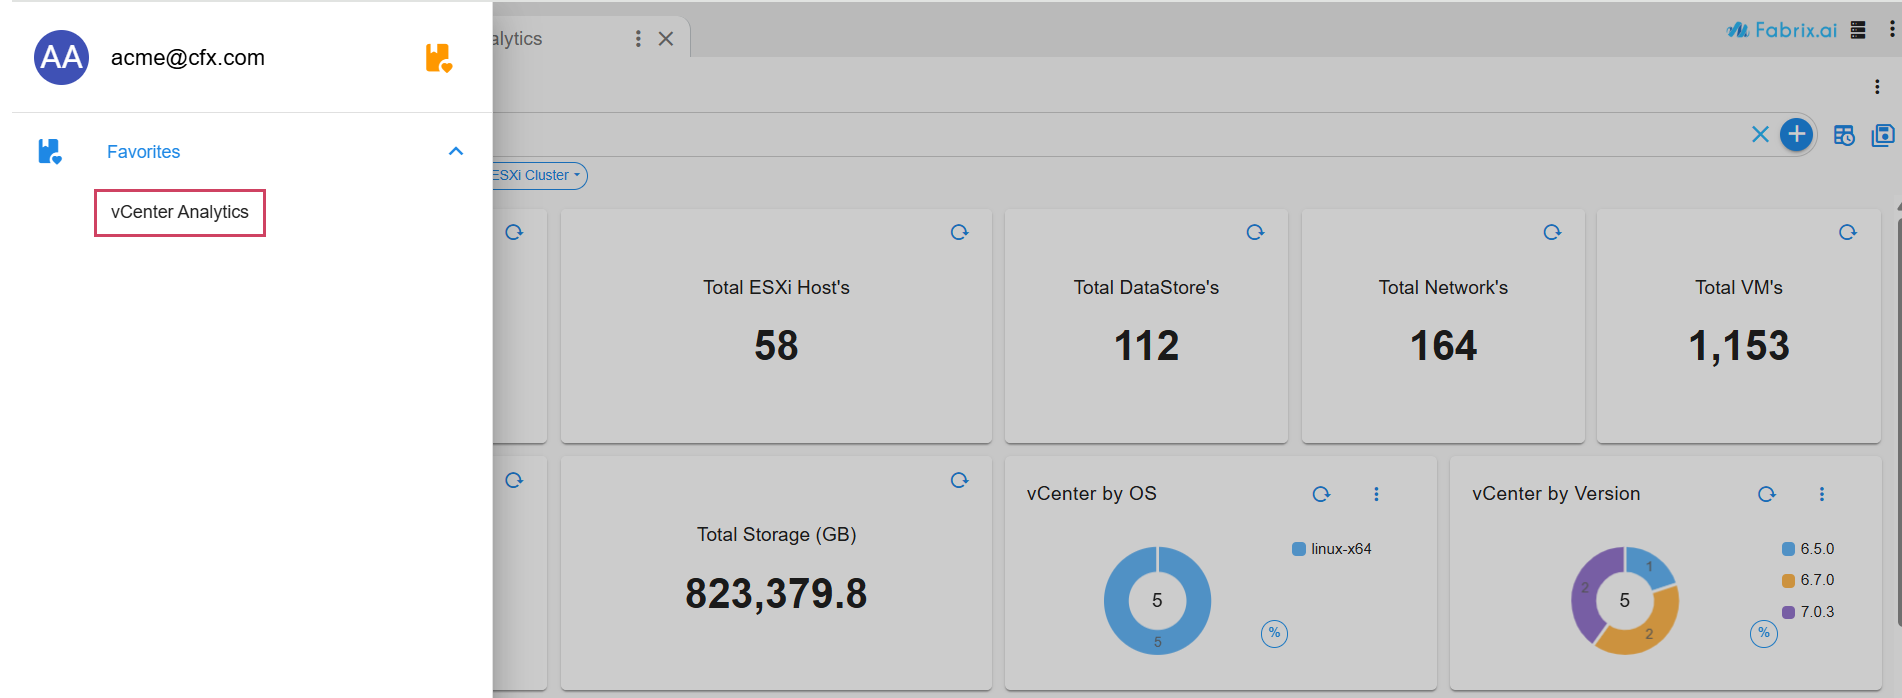This screenshot has width=1902, height=698.
Task: Refresh the Total VM's widget
Action: (1847, 232)
